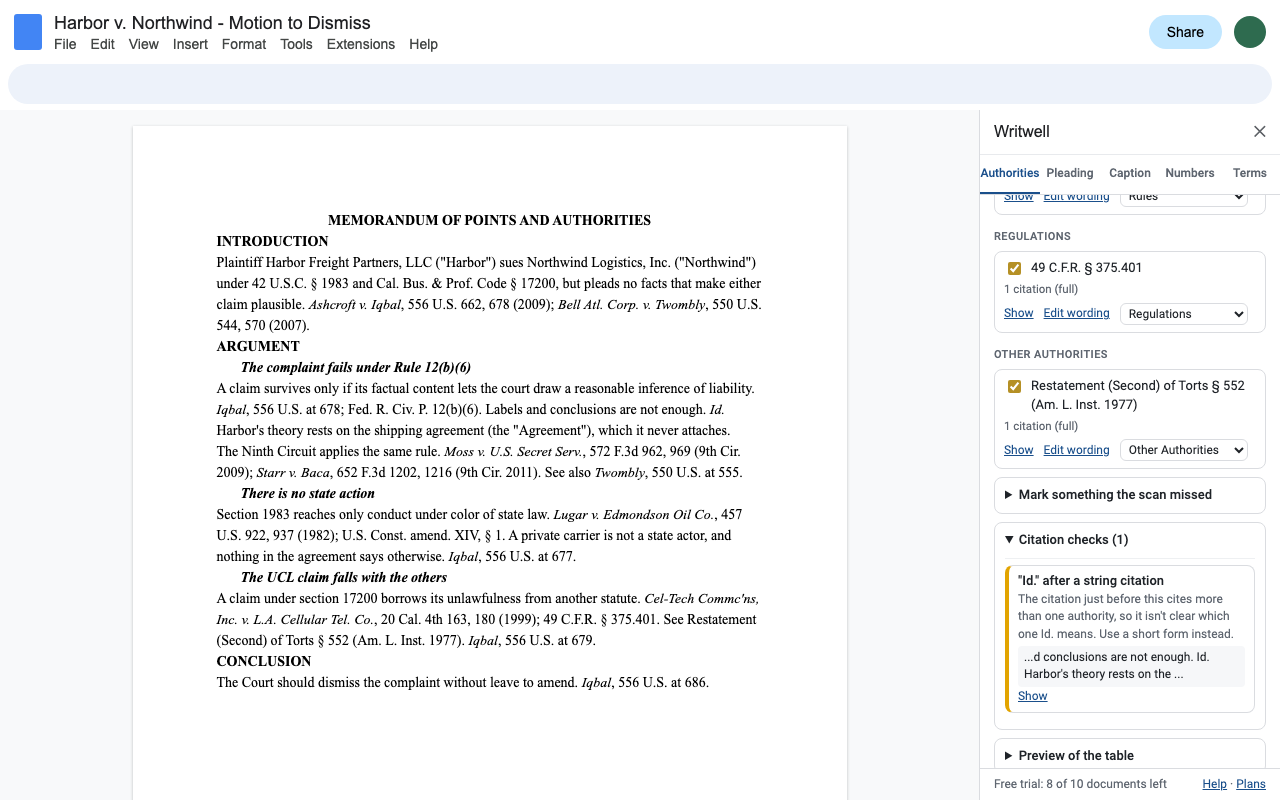Open the Plans link in footer
This screenshot has height=800, width=1280.
click(x=1251, y=784)
